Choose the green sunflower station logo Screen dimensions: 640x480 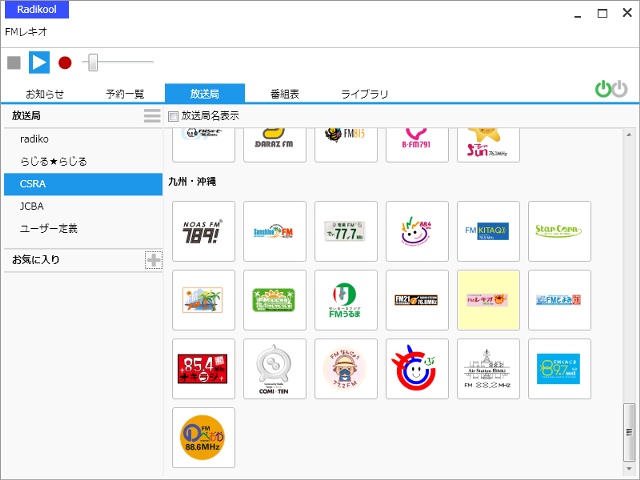(x=275, y=300)
